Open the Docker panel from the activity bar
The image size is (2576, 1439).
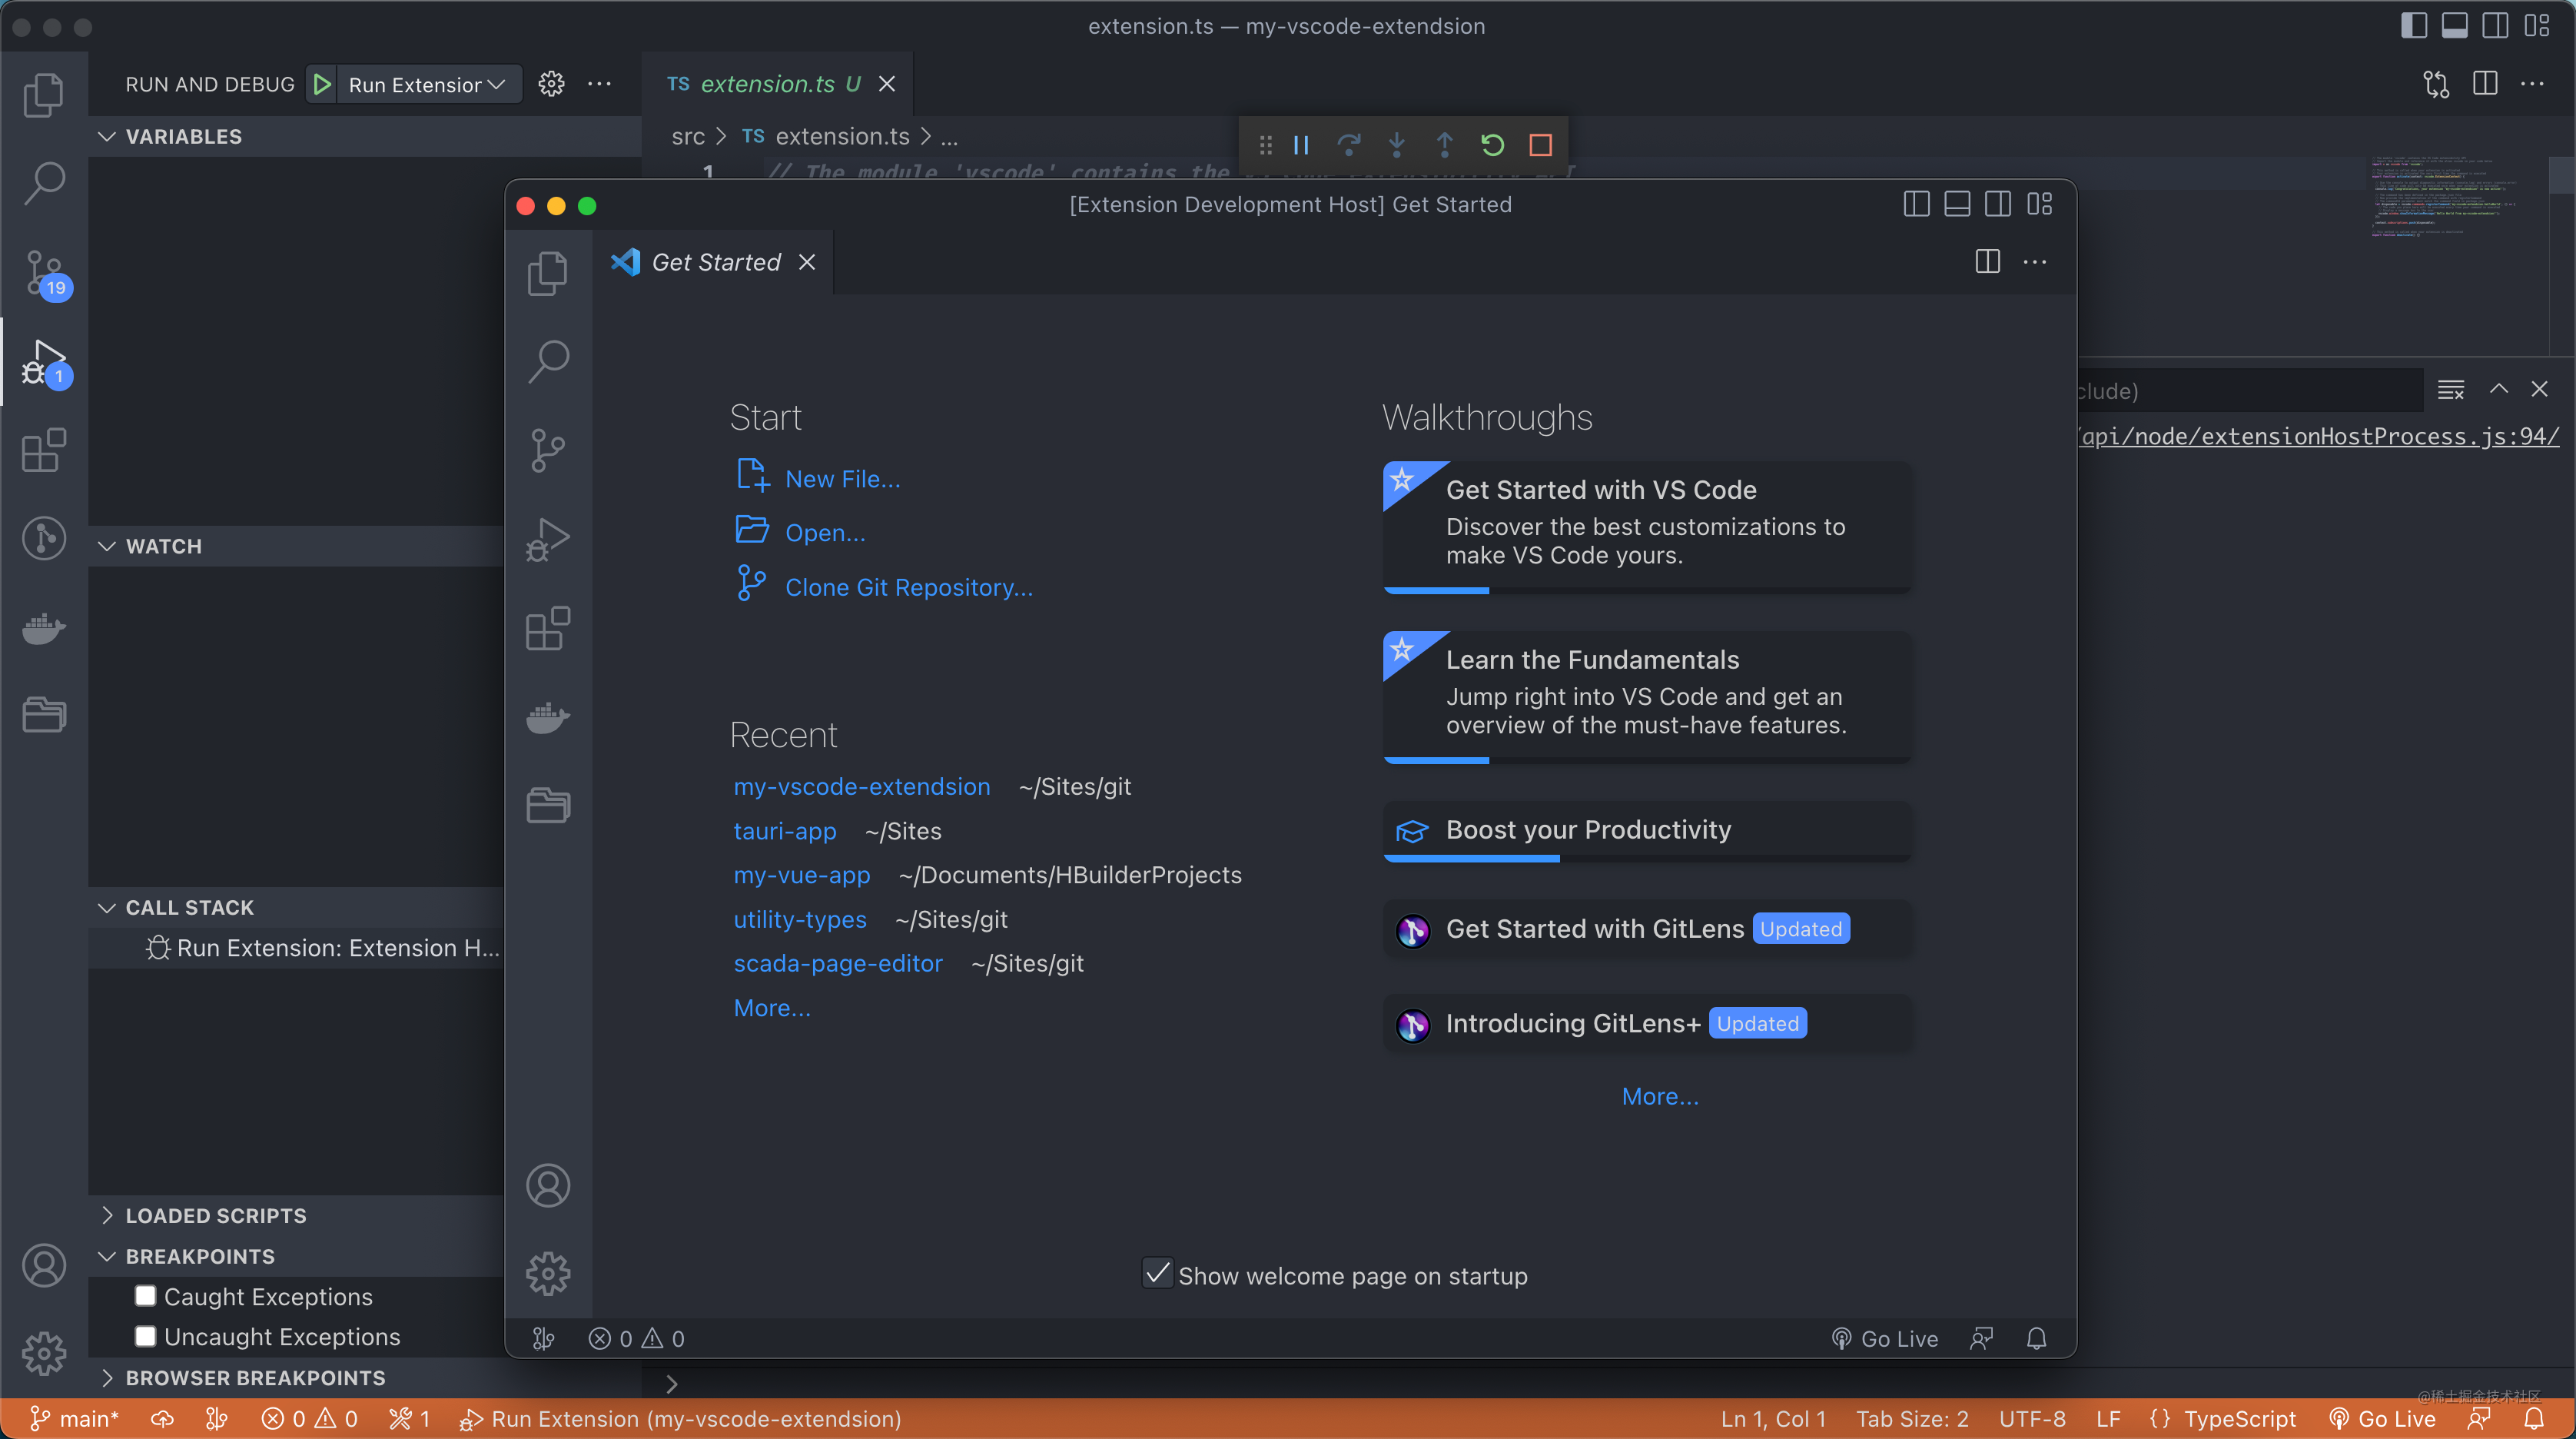click(44, 628)
